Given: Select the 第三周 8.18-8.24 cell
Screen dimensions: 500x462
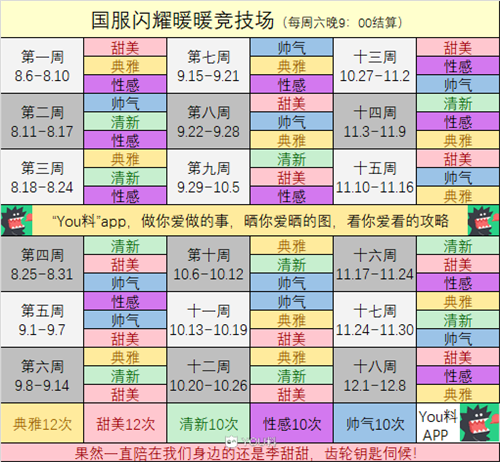Looking at the screenshot, I should tap(42, 177).
